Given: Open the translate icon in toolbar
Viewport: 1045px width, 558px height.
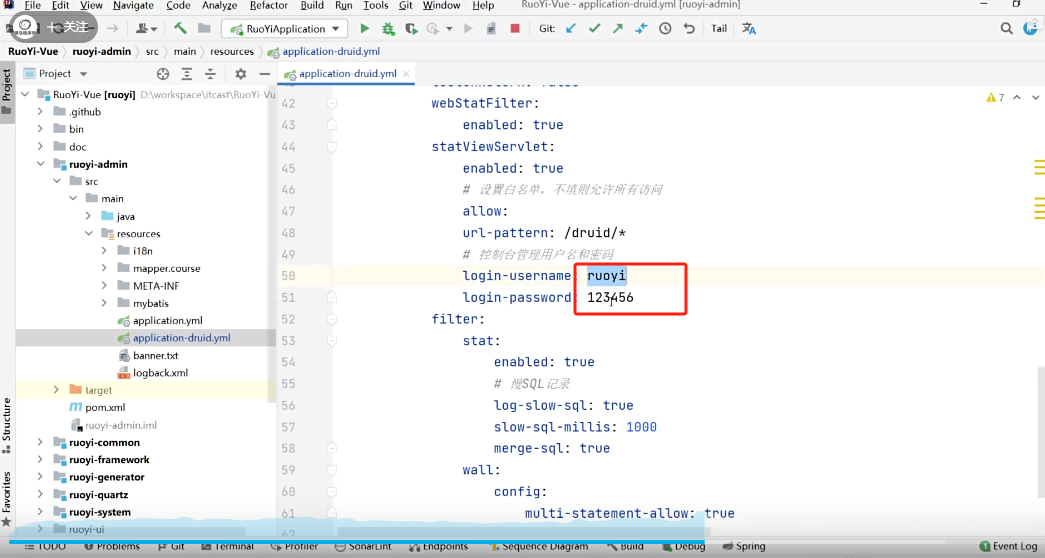Looking at the screenshot, I should (749, 29).
